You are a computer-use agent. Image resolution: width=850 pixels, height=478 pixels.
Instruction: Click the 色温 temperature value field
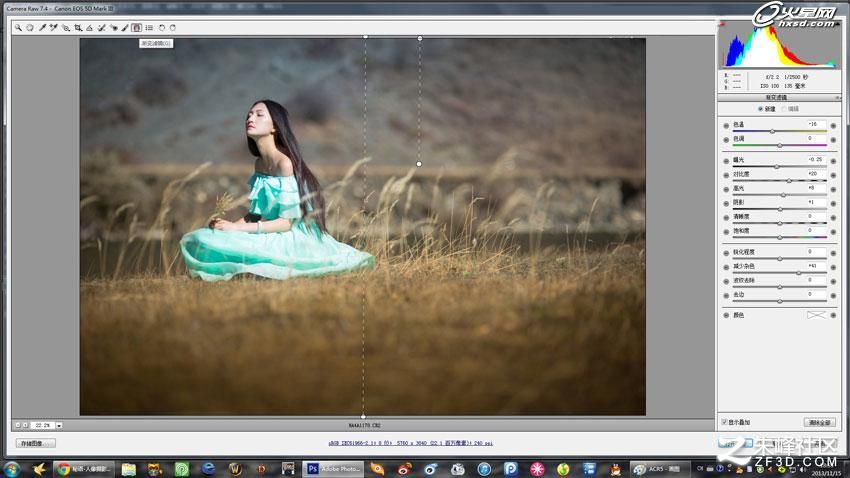[816, 124]
